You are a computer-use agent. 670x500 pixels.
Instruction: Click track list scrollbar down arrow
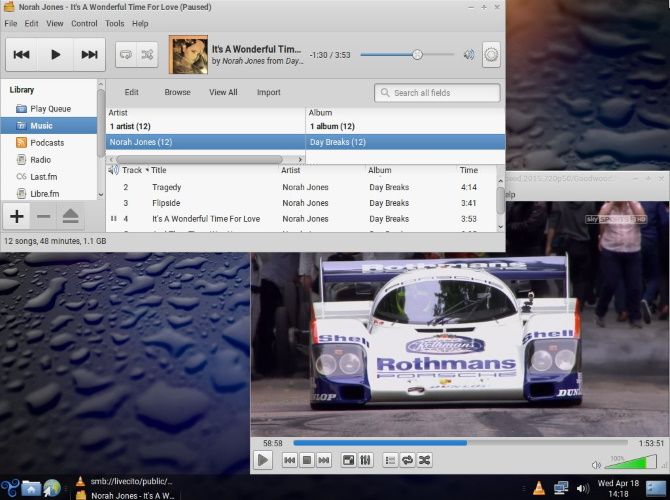click(x=500, y=227)
